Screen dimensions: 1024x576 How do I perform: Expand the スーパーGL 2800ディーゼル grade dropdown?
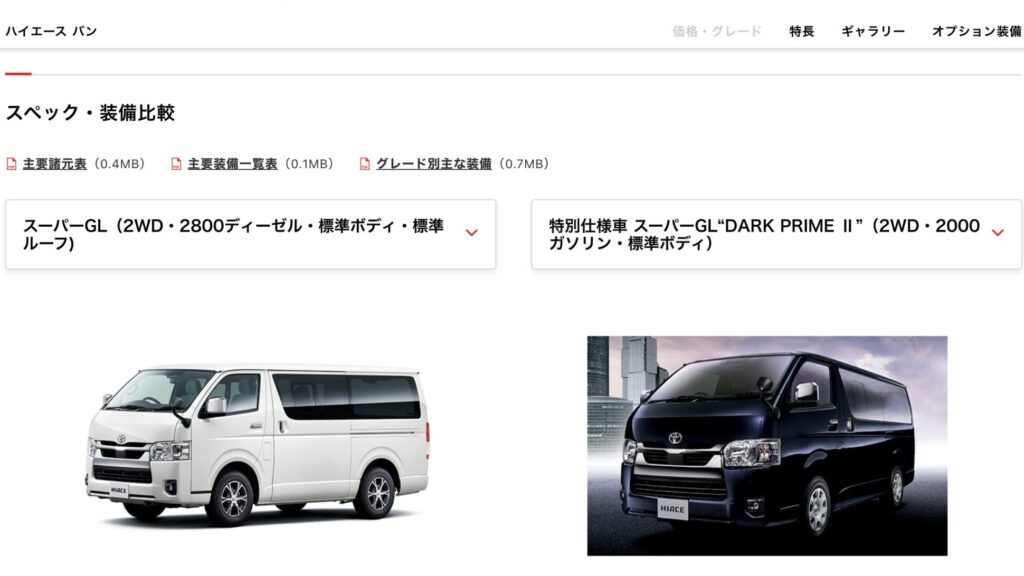pos(251,234)
